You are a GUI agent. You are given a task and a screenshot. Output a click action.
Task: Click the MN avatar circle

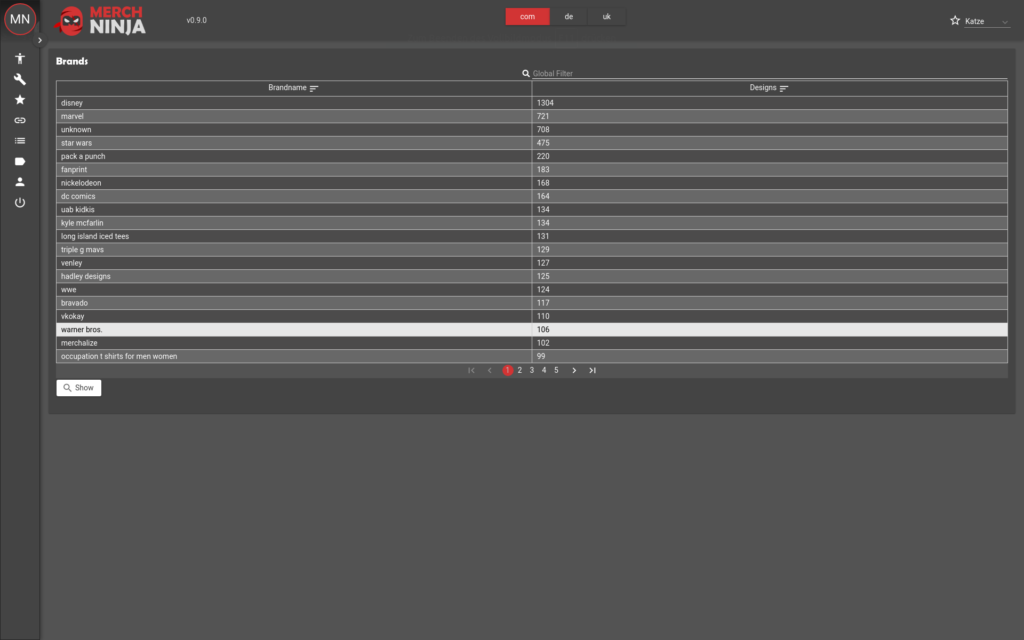(x=20, y=19)
